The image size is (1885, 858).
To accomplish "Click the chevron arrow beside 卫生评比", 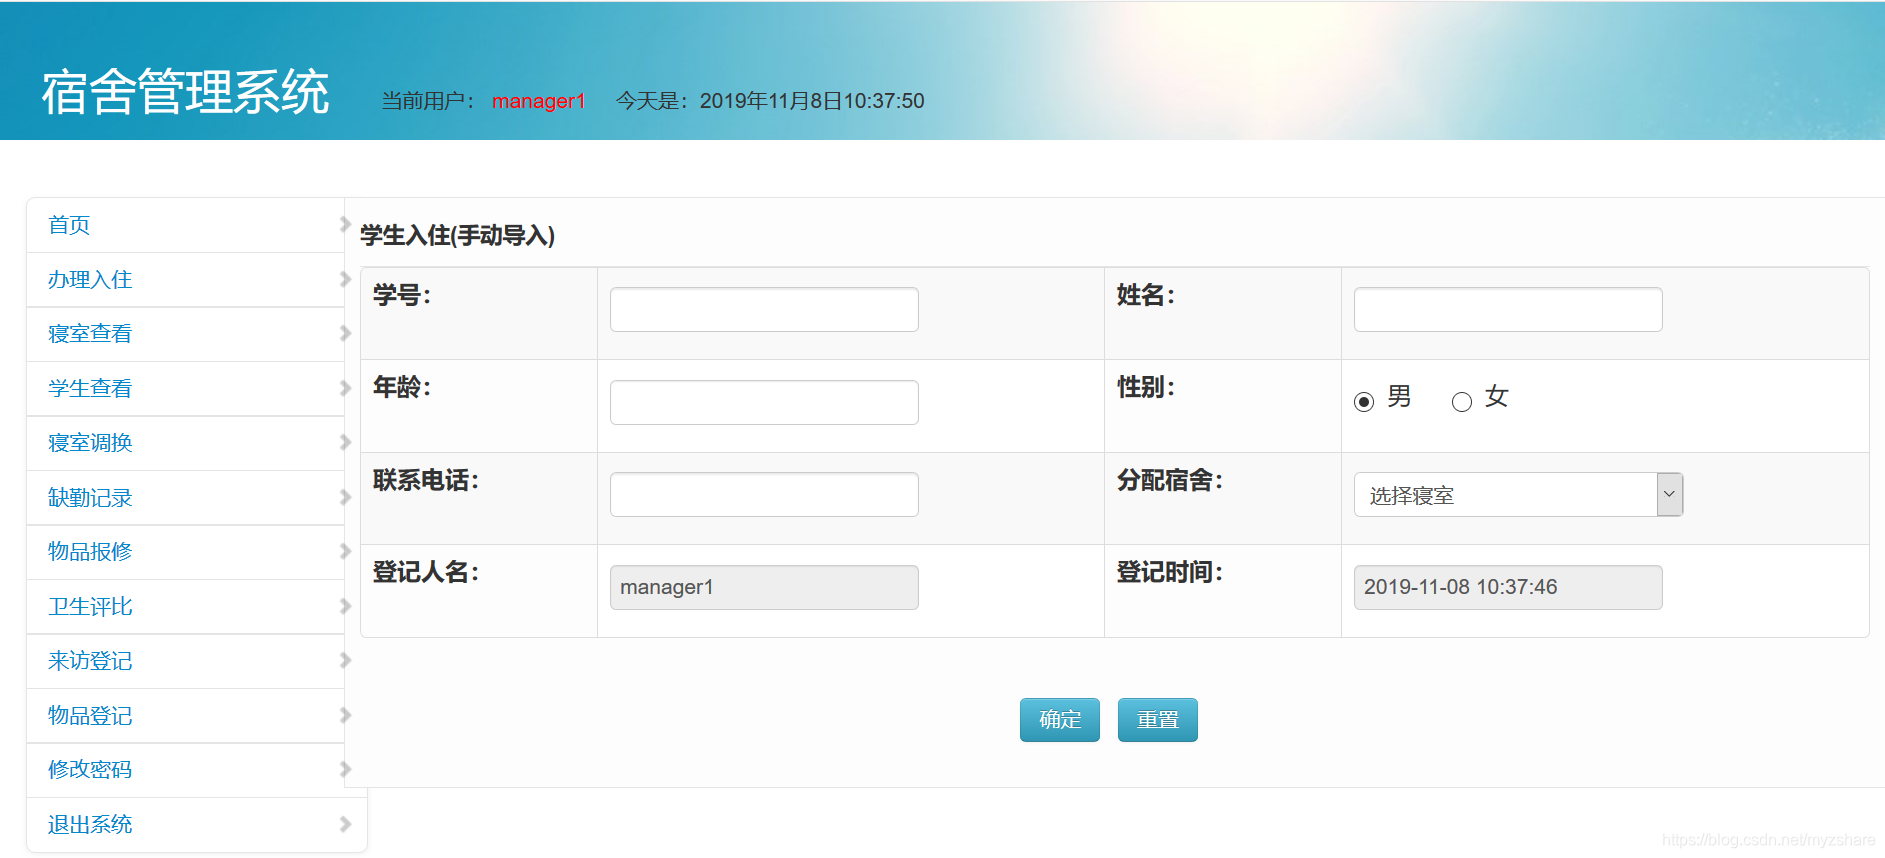I will coord(345,606).
